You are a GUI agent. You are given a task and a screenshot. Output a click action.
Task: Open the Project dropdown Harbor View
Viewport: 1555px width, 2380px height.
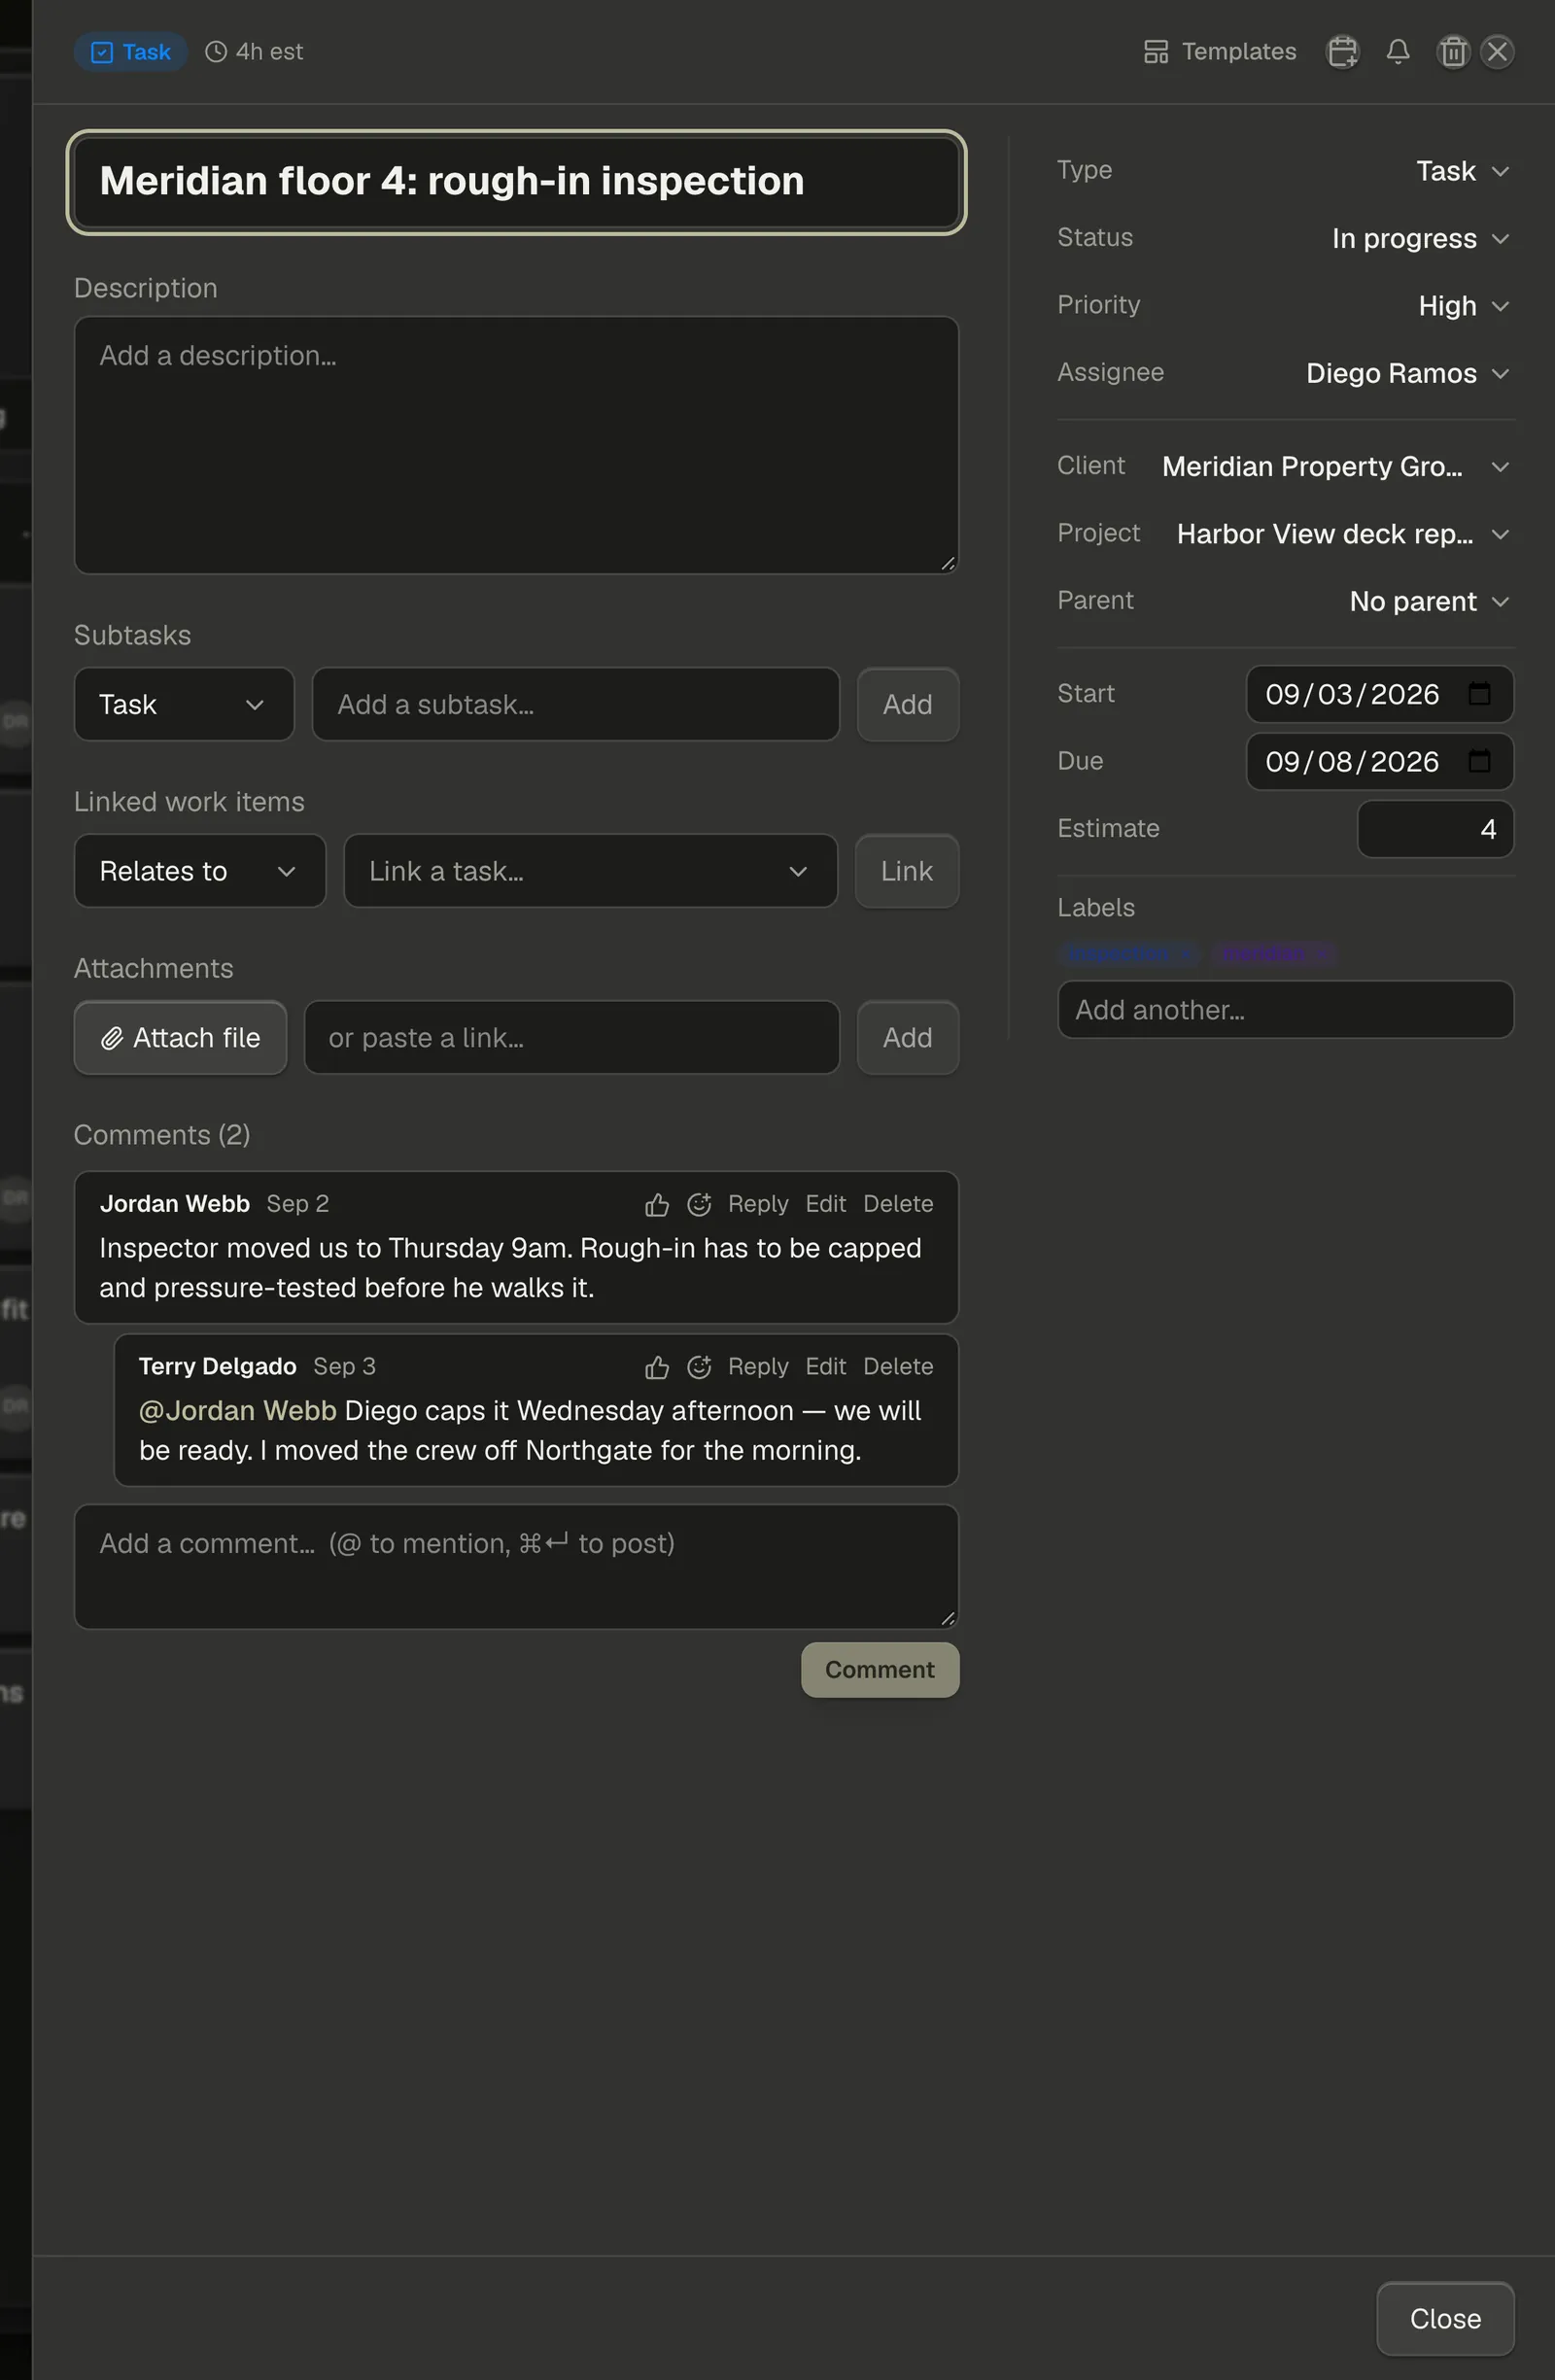(x=1342, y=534)
